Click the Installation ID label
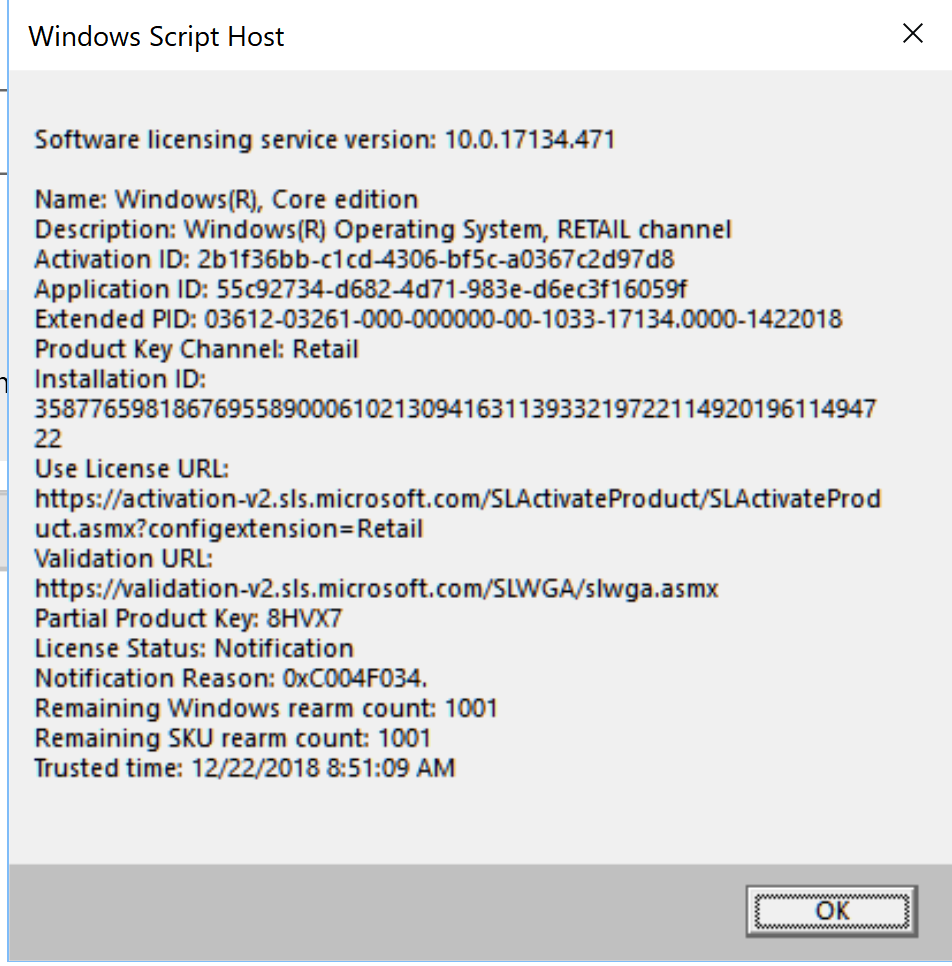This screenshot has height=966, width=952. point(120,379)
